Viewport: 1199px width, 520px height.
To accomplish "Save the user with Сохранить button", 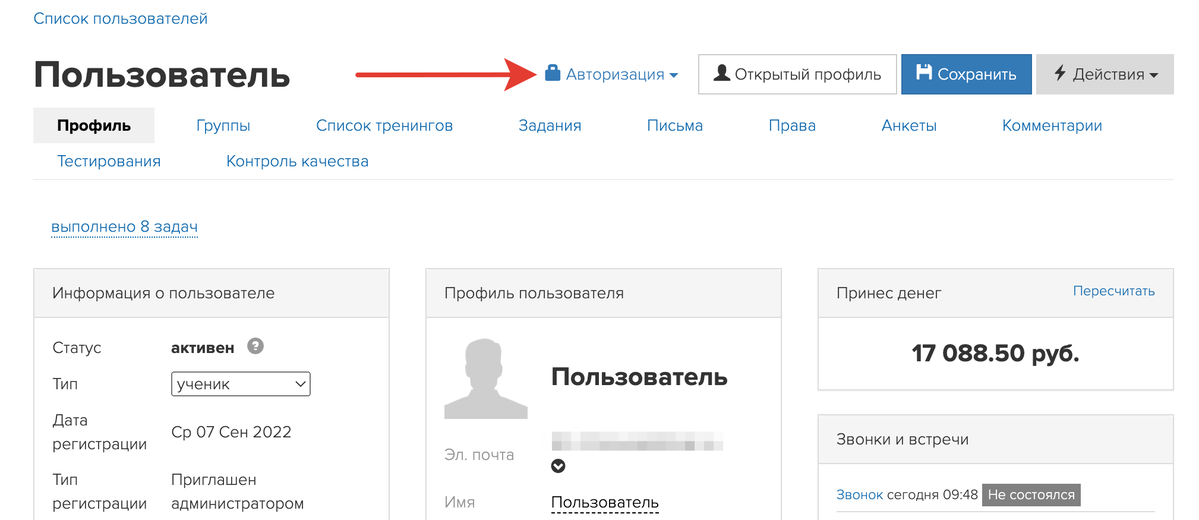I will (x=967, y=74).
